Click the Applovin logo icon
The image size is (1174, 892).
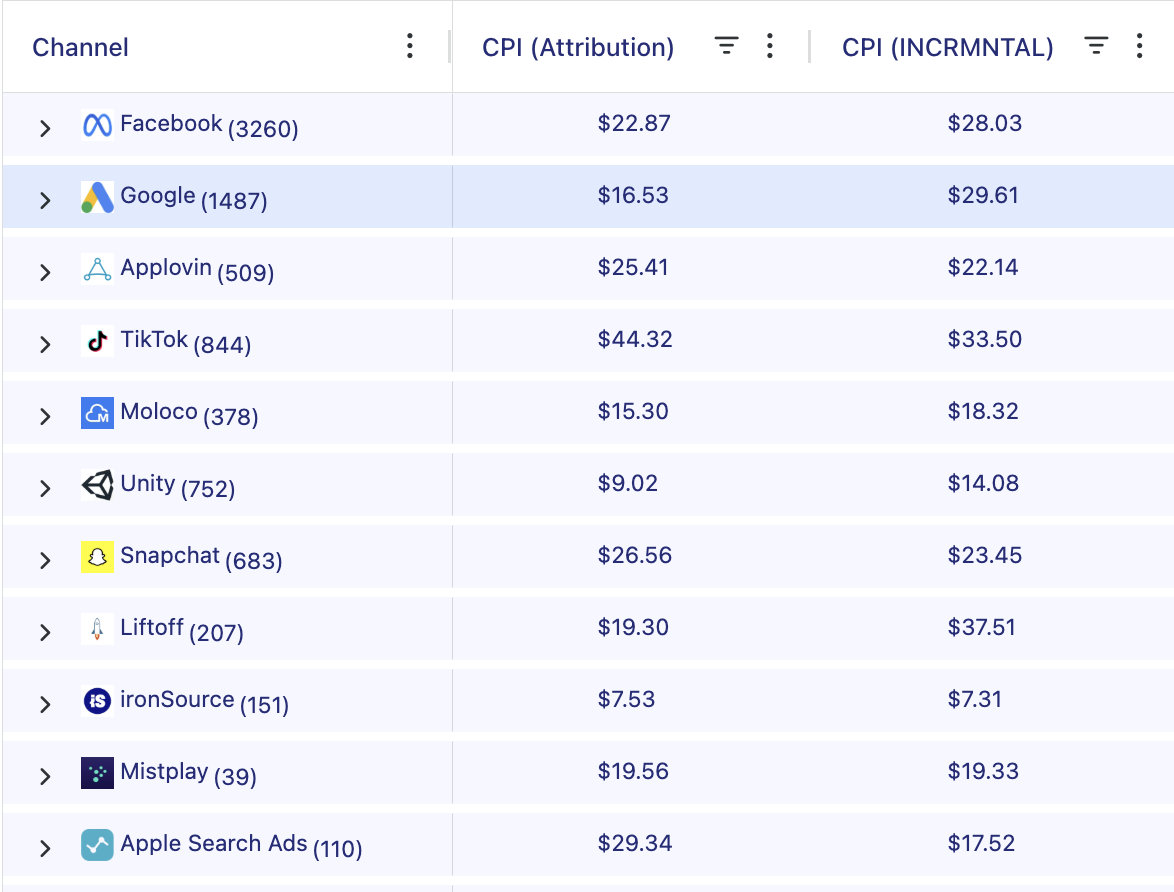97,269
